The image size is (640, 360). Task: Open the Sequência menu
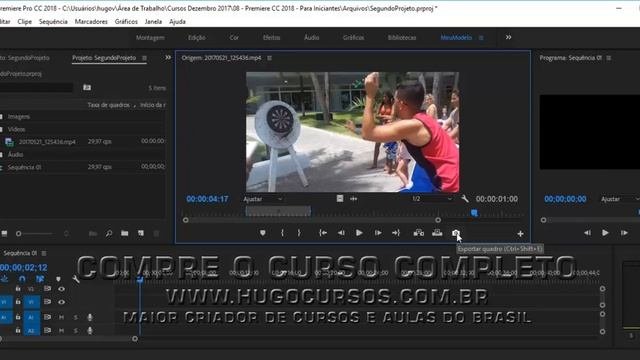(x=53, y=22)
